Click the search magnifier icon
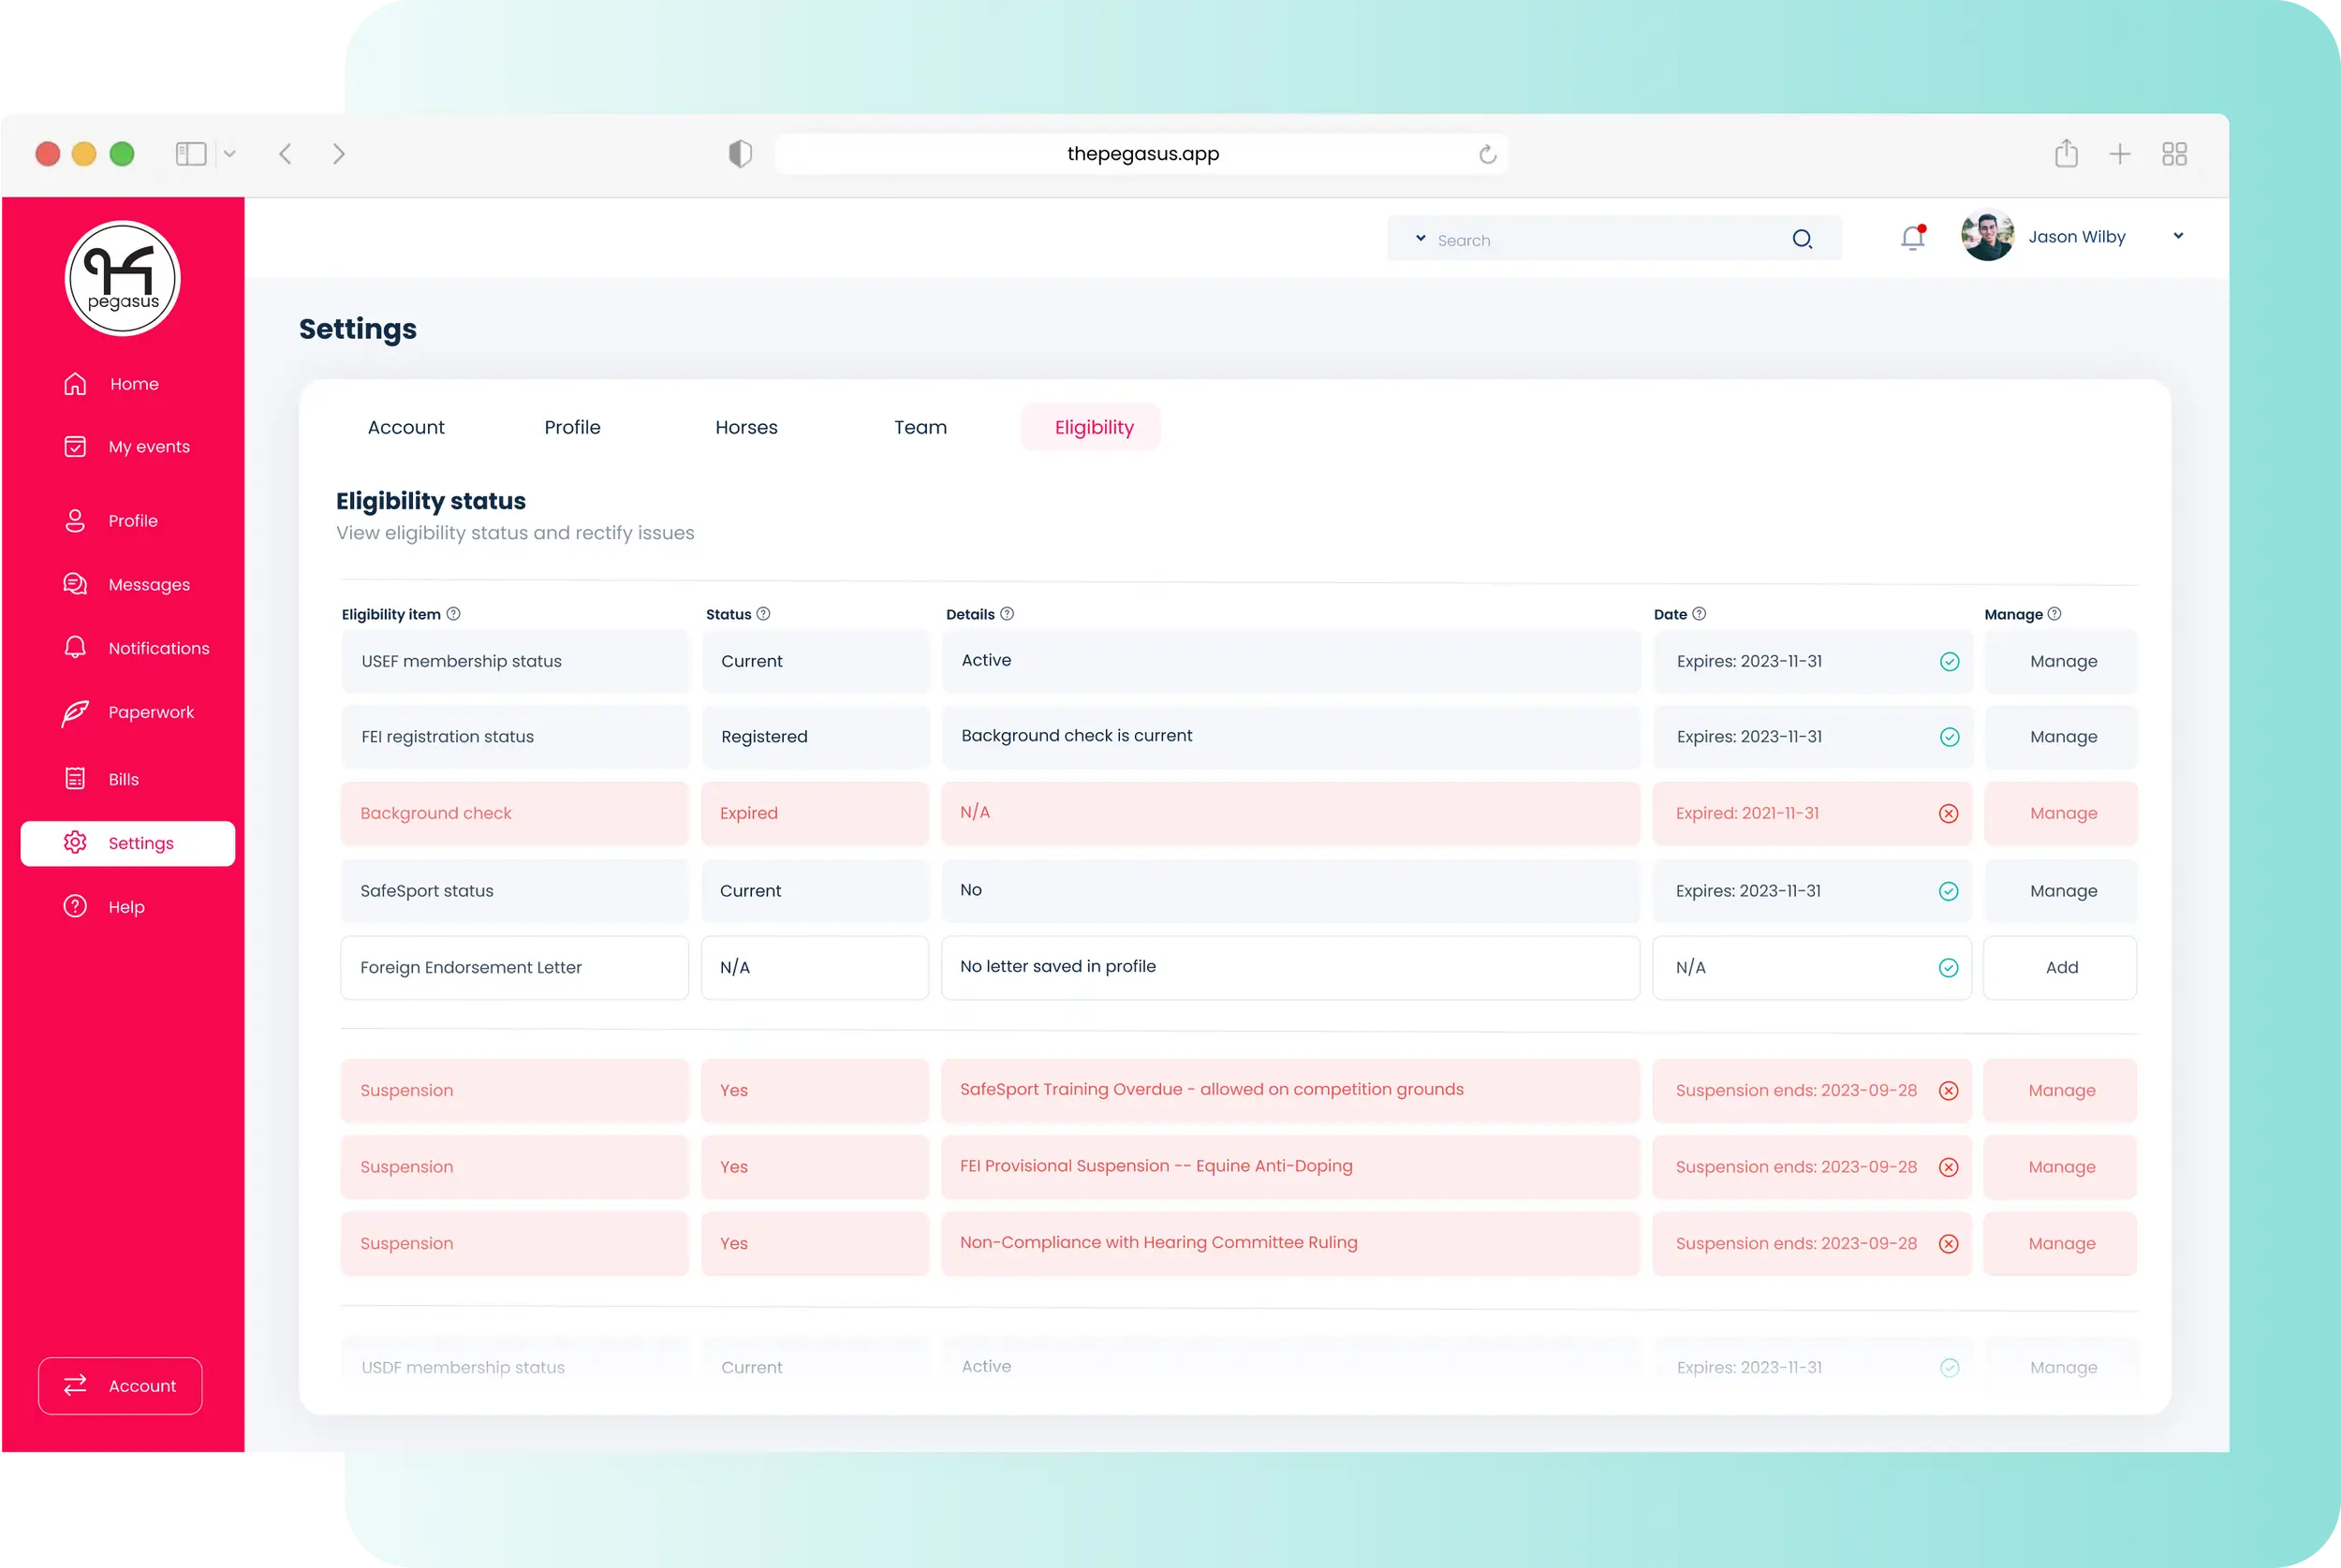The image size is (2341, 1568). click(x=1802, y=239)
